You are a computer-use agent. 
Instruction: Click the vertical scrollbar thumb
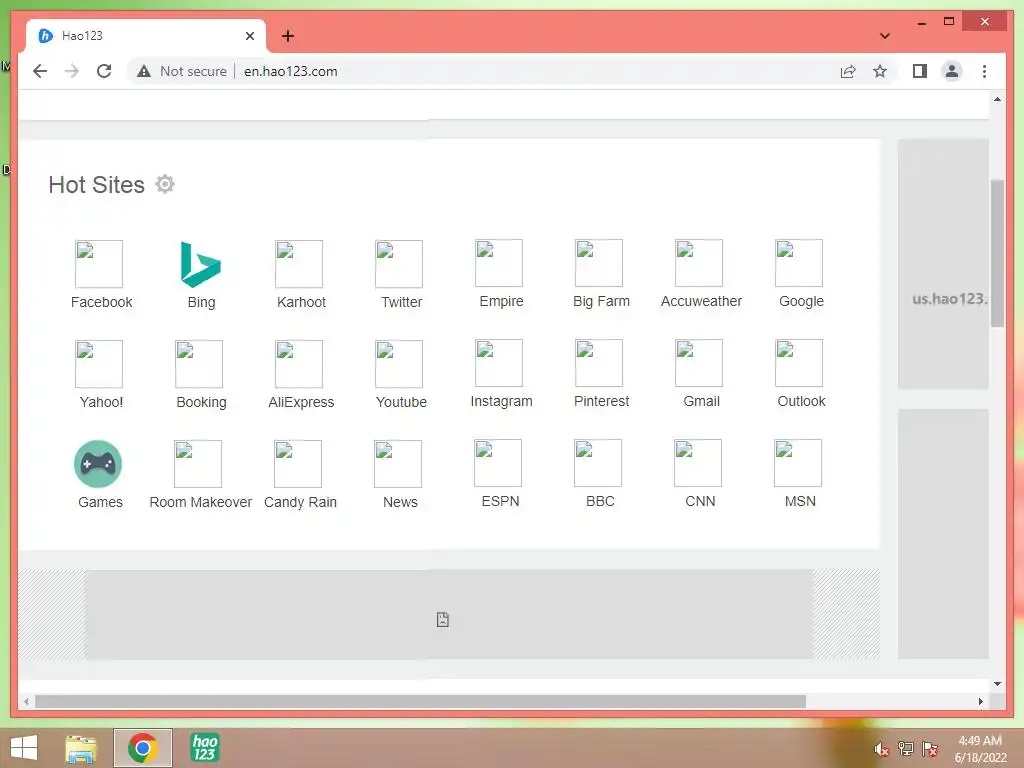point(997,253)
